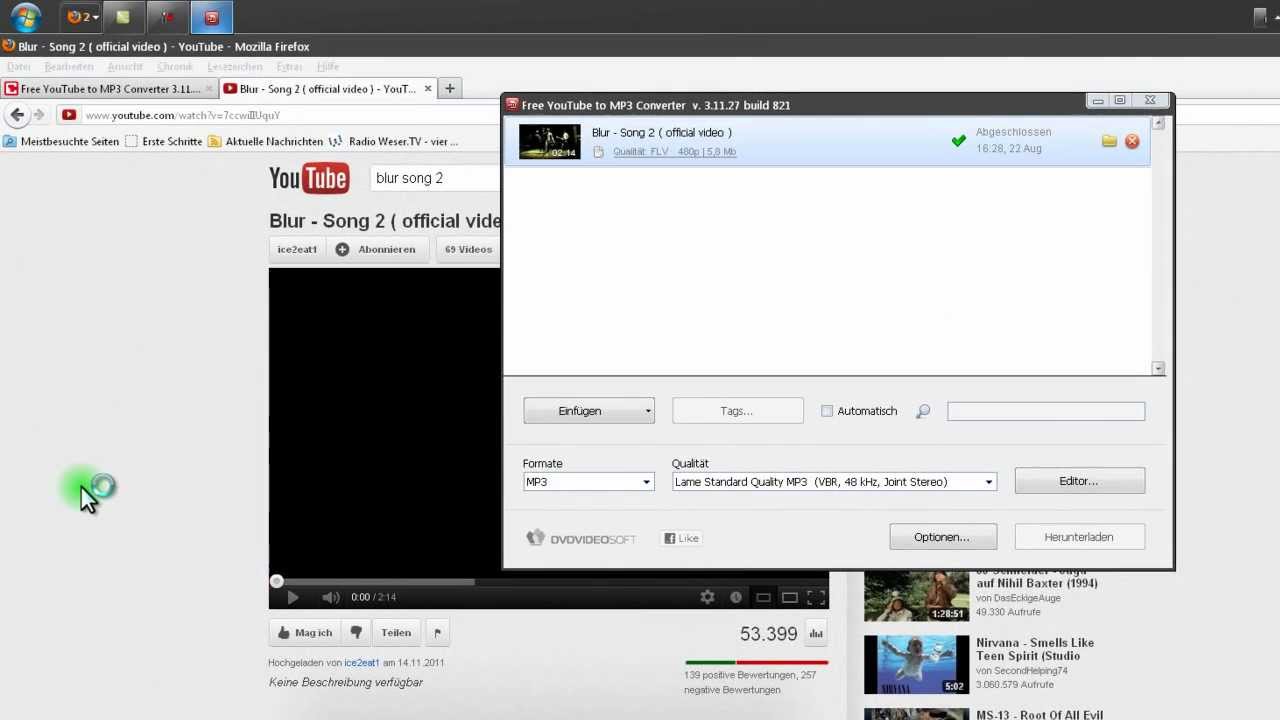Image resolution: width=1280 pixels, height=720 pixels.
Task: Switch the player to large size
Action: coord(790,597)
